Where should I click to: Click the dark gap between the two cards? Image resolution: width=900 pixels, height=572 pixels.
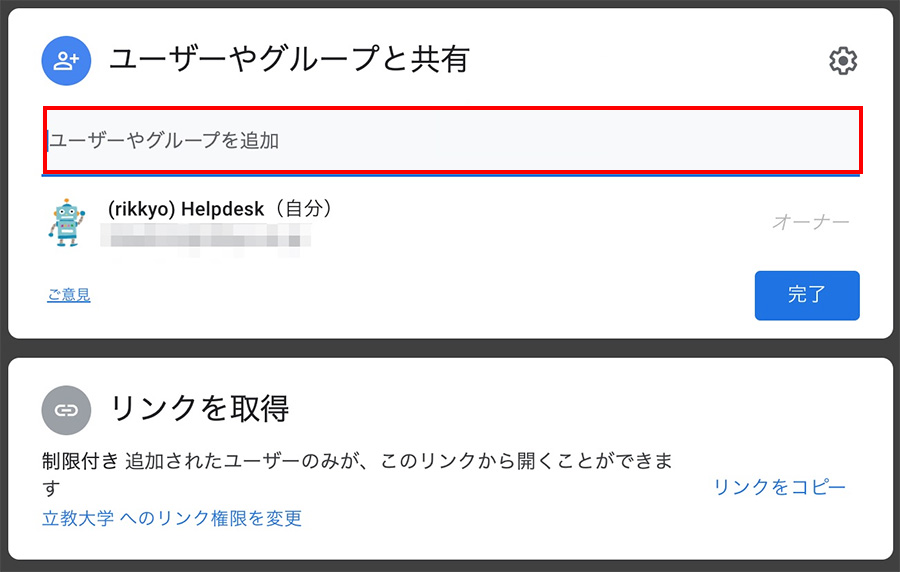tap(450, 348)
